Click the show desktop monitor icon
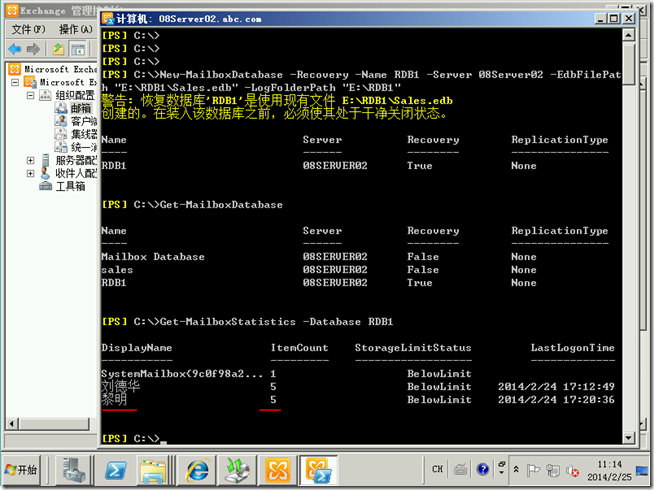654x490 pixels. pos(642,471)
